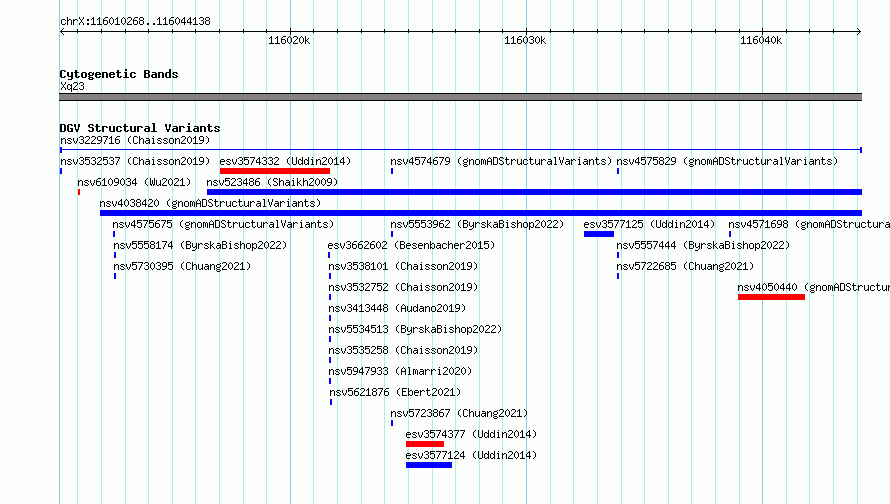The width and height of the screenshot is (890, 504).
Task: Click nsv3535258 (Chaisson2019) label
Action: [404, 350]
